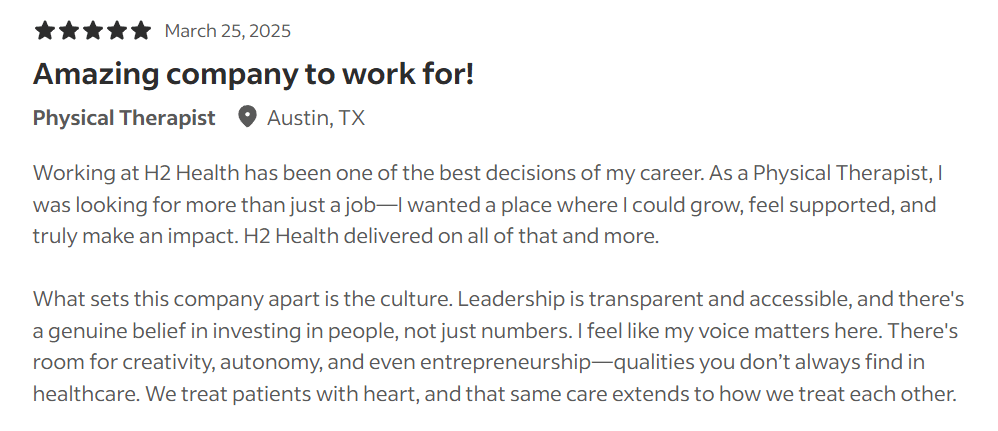Click the first star in the rating
The image size is (998, 431).
[x=45, y=31]
